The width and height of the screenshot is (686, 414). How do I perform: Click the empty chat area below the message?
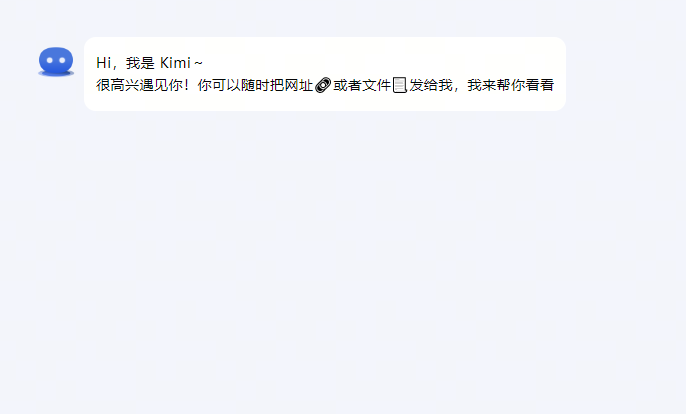343,263
